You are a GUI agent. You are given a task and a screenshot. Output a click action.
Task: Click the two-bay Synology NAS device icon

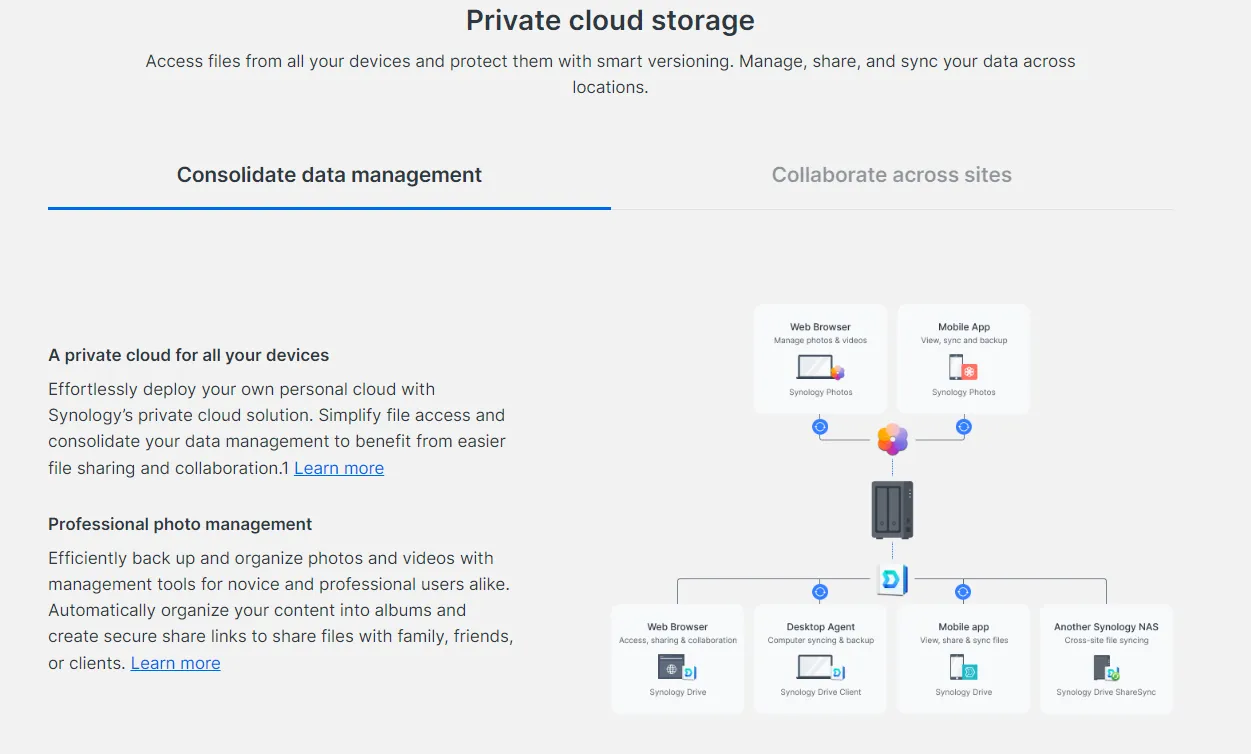(892, 509)
